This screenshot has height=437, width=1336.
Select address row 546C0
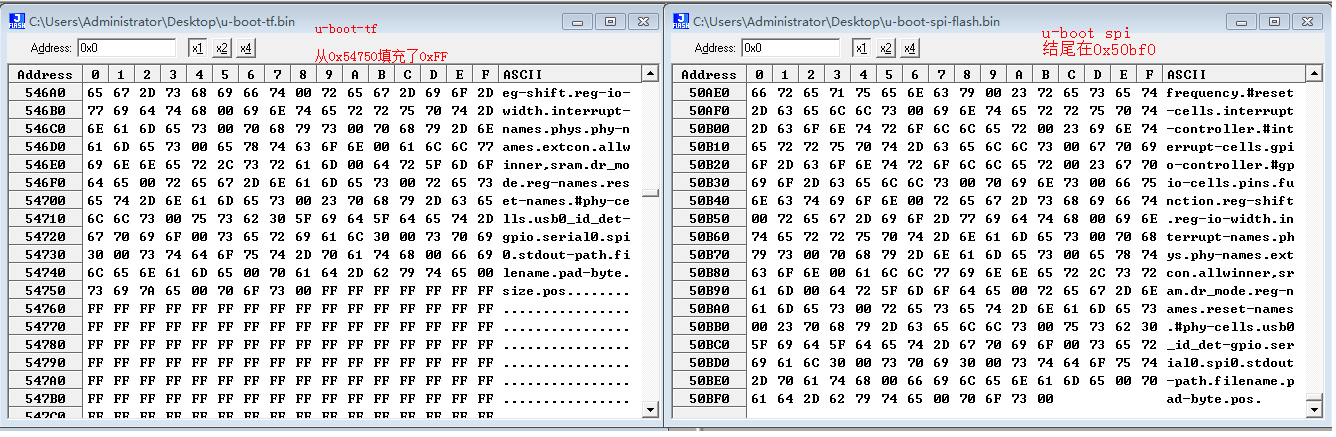45,128
